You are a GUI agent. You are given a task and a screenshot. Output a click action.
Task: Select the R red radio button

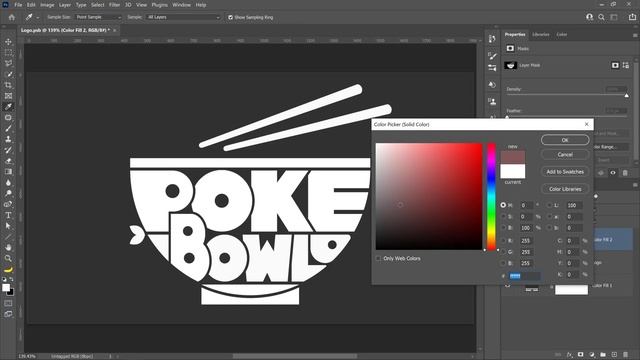tap(503, 241)
